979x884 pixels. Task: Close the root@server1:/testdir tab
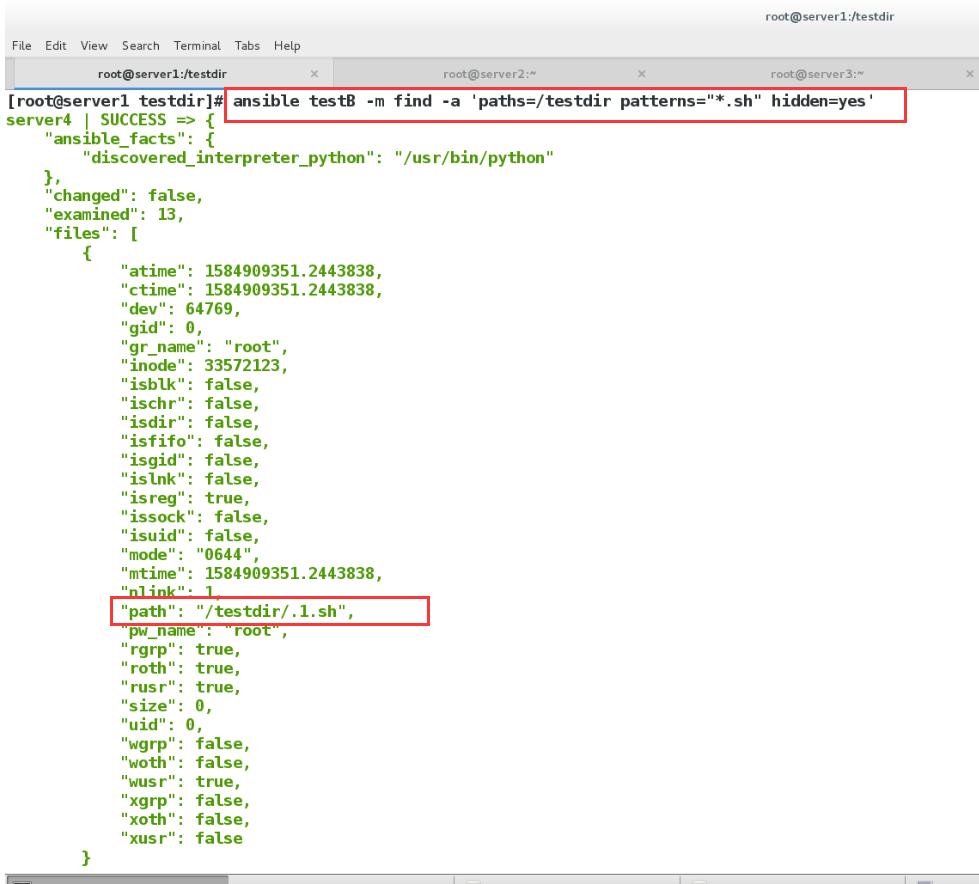click(x=315, y=74)
